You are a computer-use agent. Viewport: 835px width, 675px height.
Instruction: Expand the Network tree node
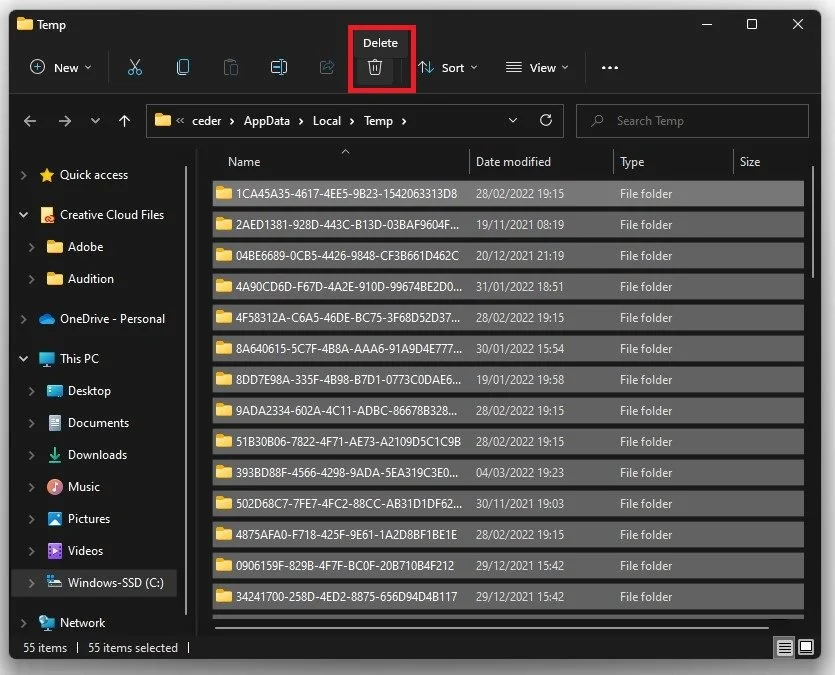point(23,622)
